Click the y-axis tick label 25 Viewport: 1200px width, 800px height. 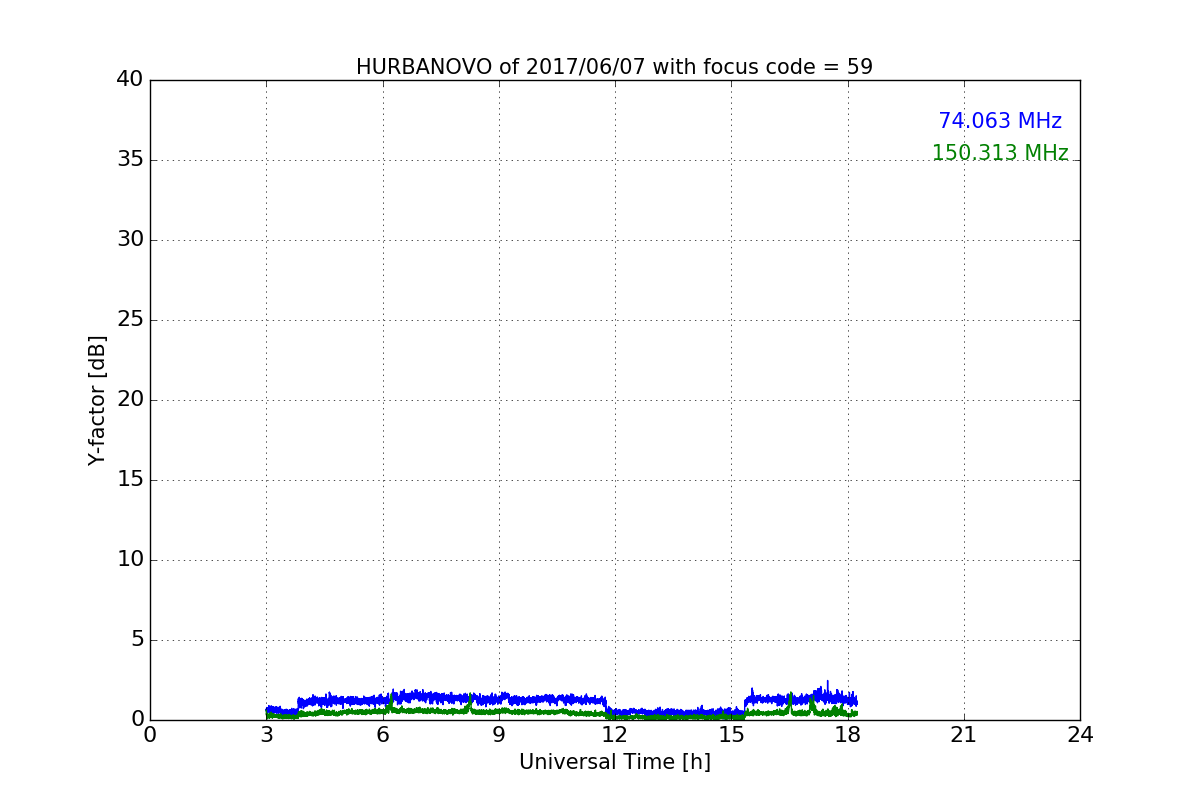tap(130, 320)
